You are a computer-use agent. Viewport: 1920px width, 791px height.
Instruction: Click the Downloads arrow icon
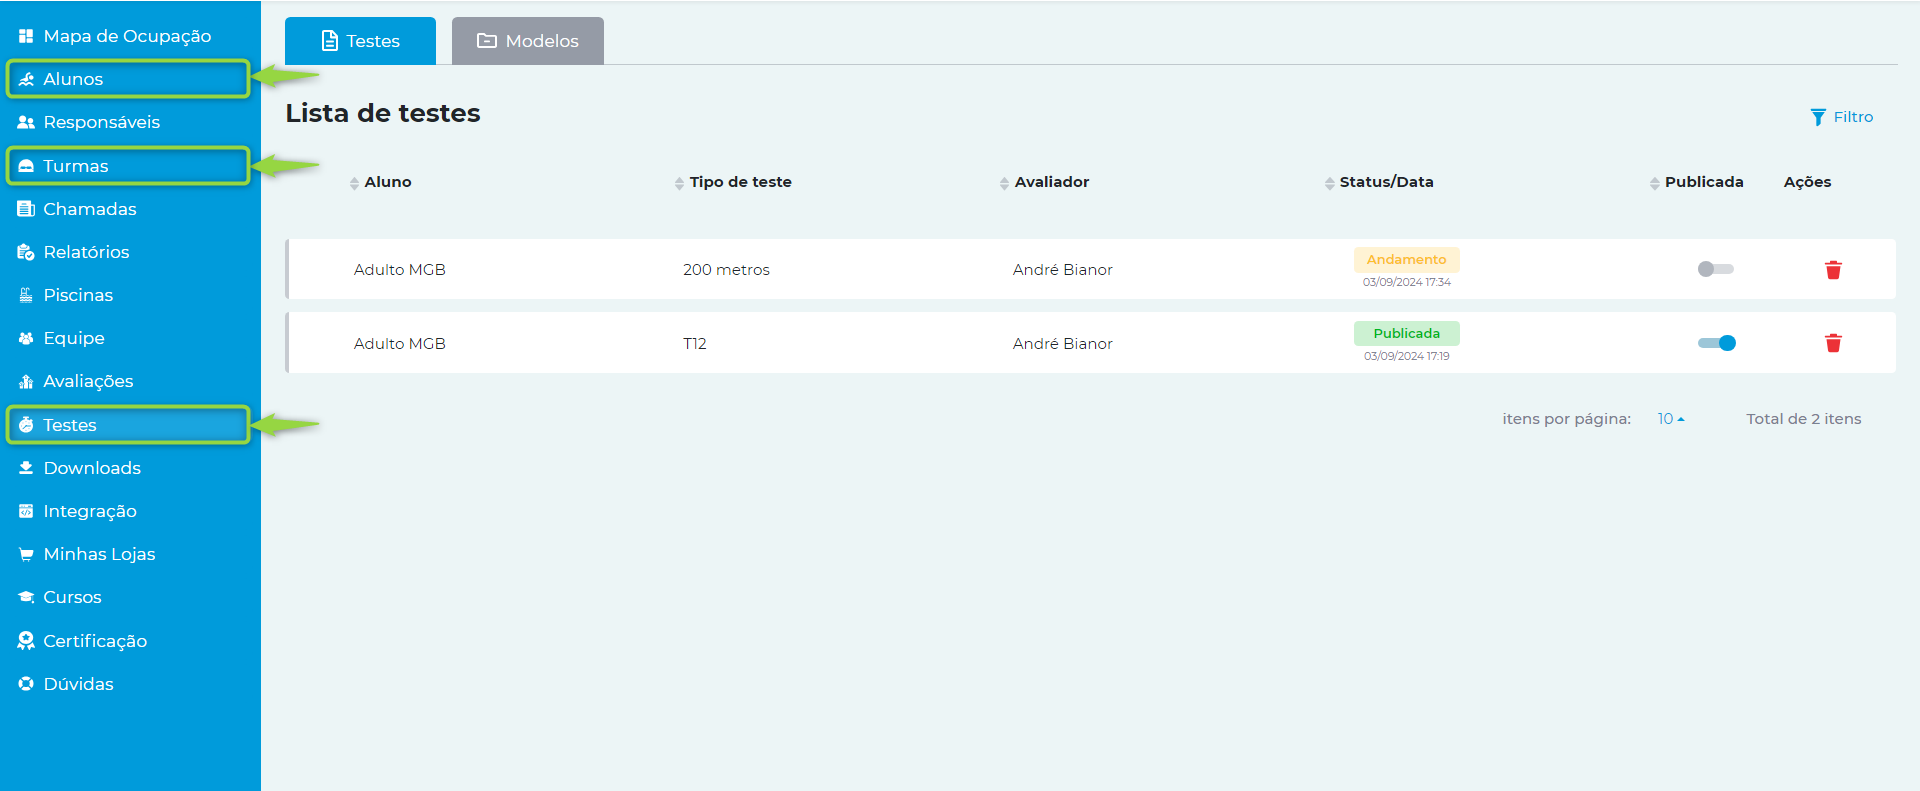point(26,468)
